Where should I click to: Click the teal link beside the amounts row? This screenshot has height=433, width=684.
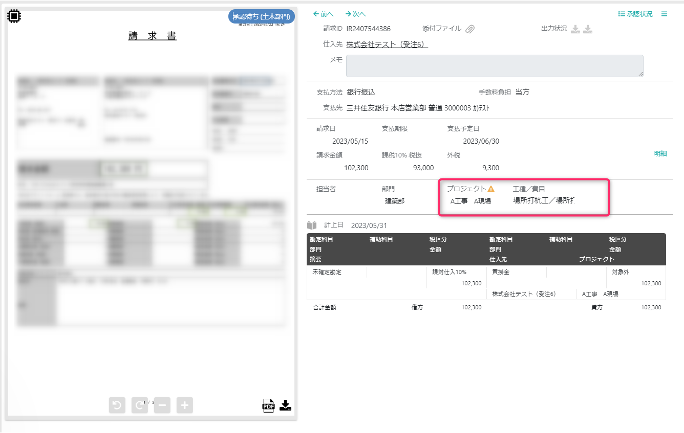click(660, 153)
